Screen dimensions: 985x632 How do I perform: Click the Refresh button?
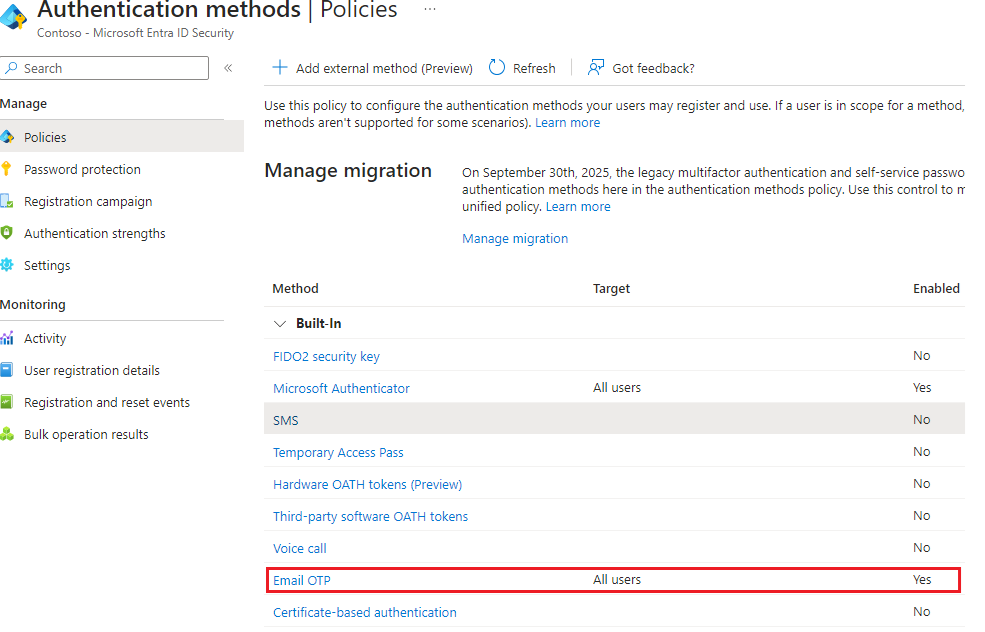coord(523,68)
